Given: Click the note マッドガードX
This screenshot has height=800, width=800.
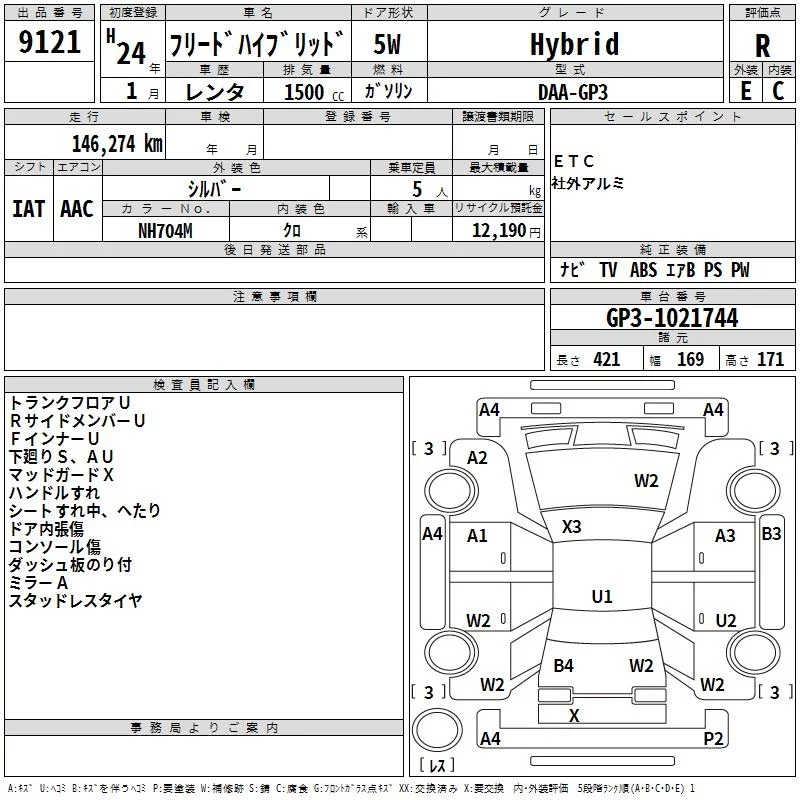Looking at the screenshot, I should pos(61,475).
